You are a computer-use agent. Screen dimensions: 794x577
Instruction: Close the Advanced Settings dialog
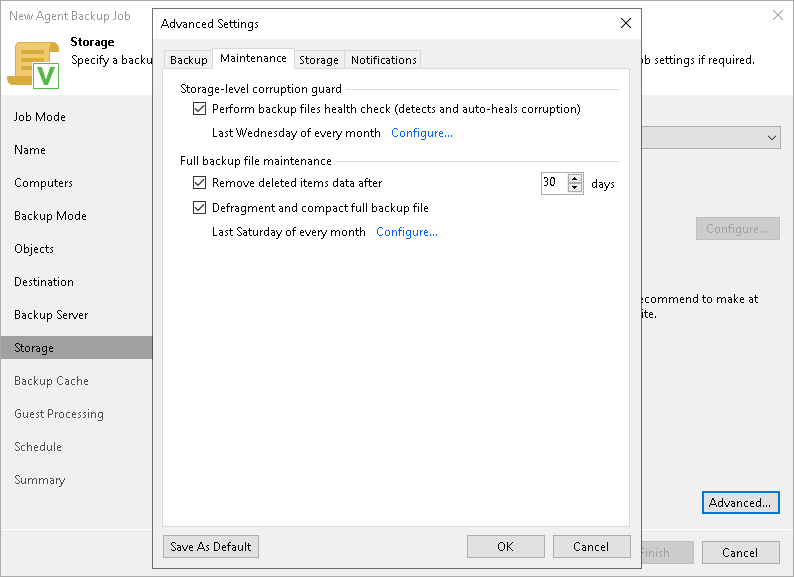[x=626, y=23]
